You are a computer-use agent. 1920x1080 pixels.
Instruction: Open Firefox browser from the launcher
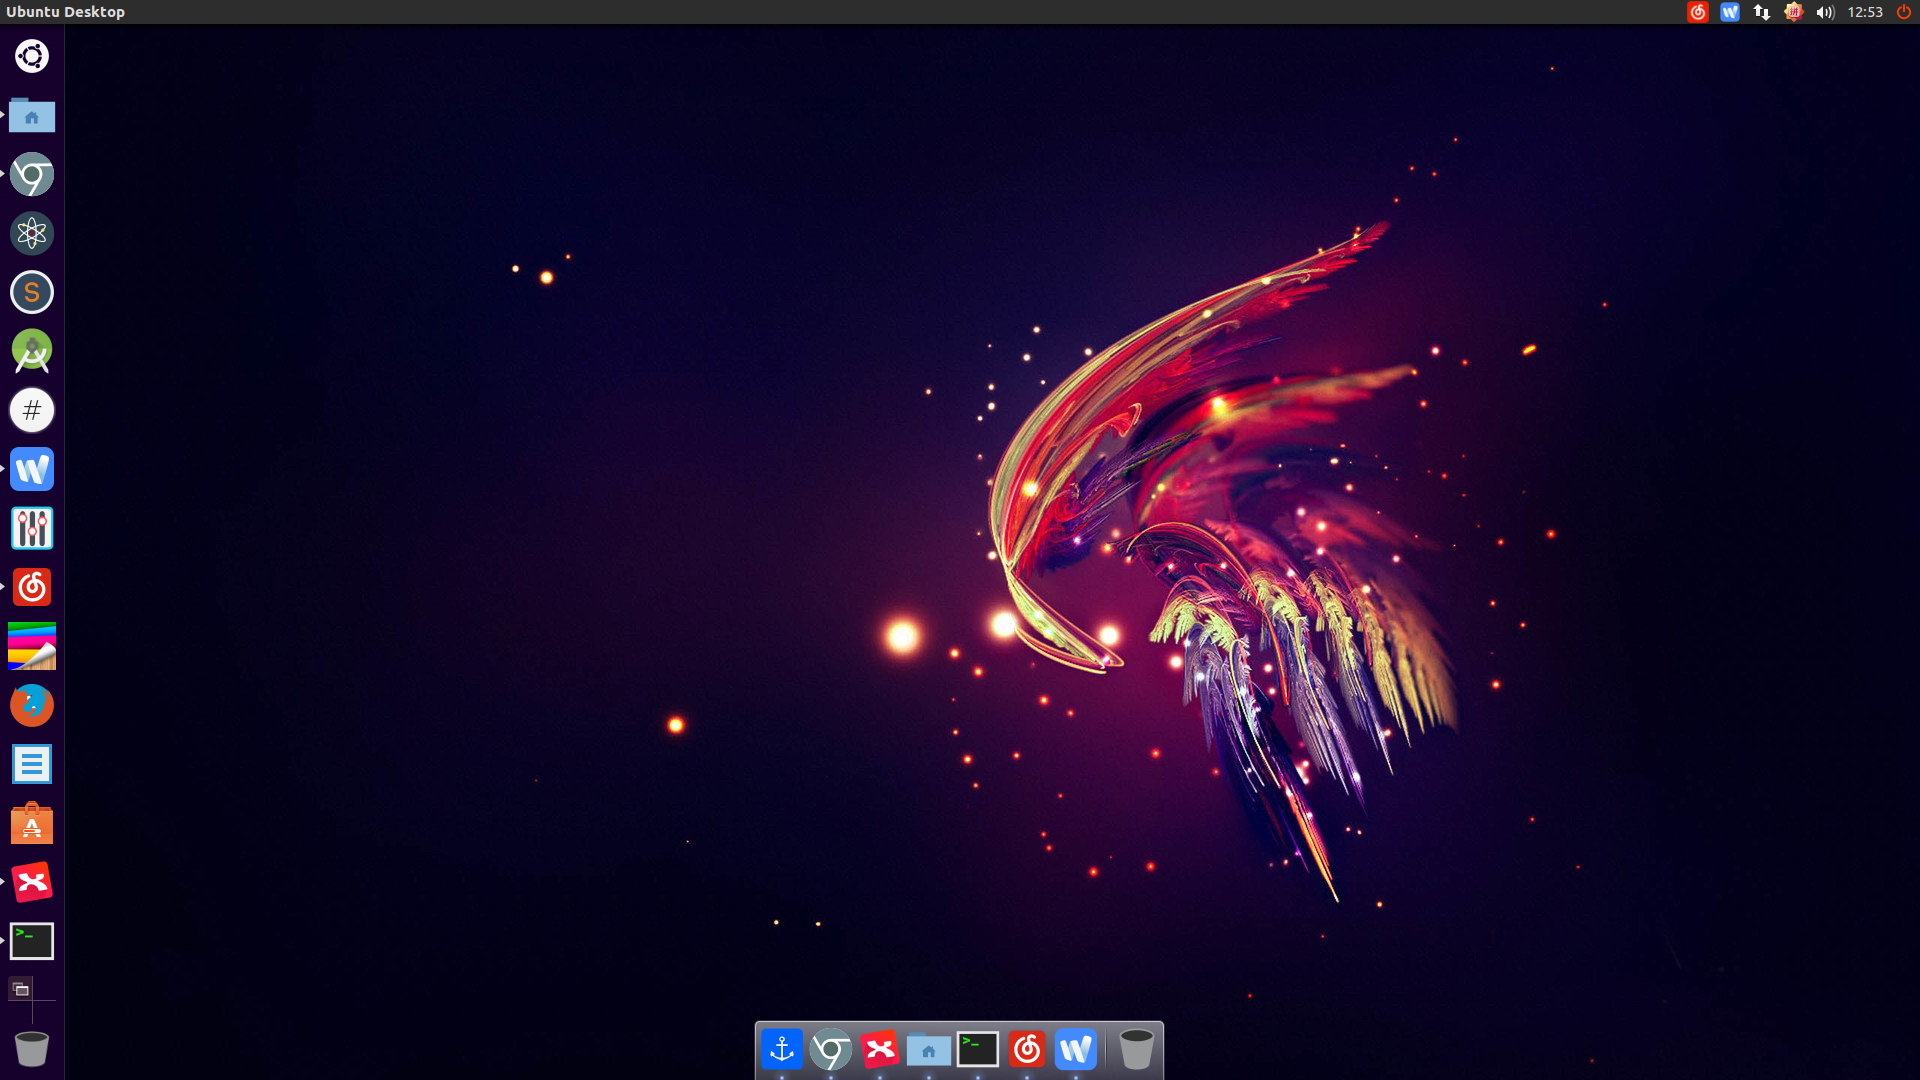coord(32,706)
